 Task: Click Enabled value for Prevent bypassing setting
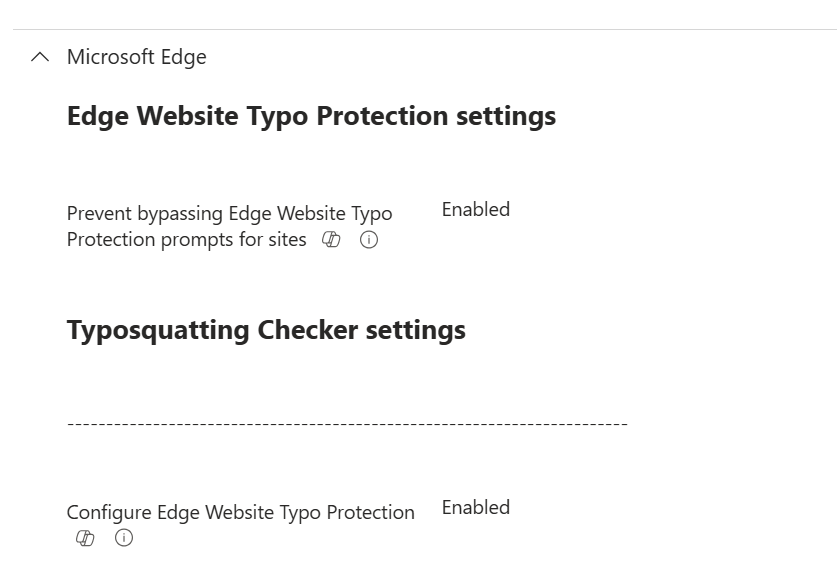pos(475,209)
